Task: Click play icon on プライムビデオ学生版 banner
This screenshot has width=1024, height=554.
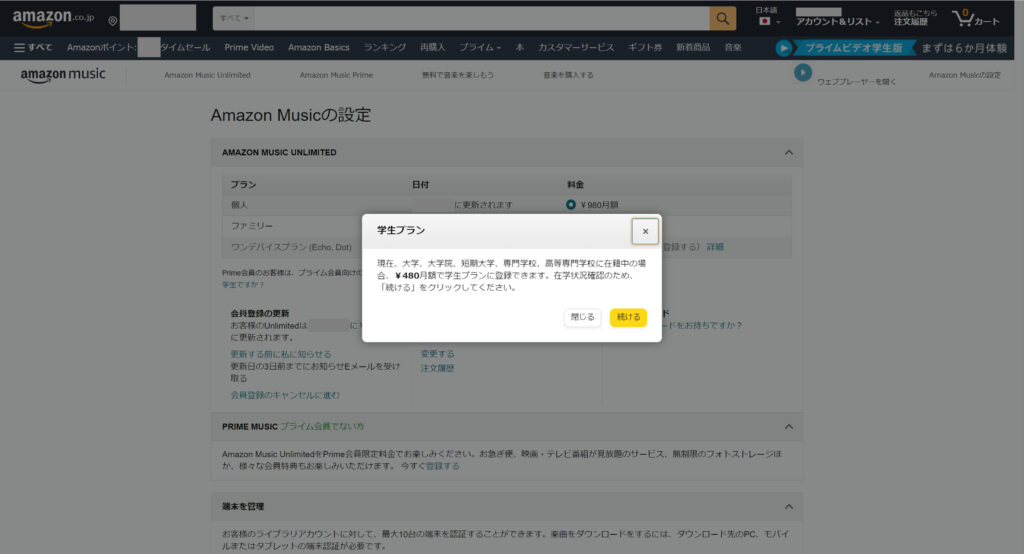Action: 785,47
